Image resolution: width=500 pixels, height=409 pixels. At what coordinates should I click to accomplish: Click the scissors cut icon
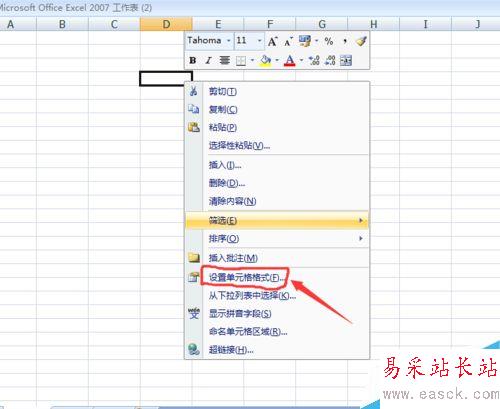194,91
